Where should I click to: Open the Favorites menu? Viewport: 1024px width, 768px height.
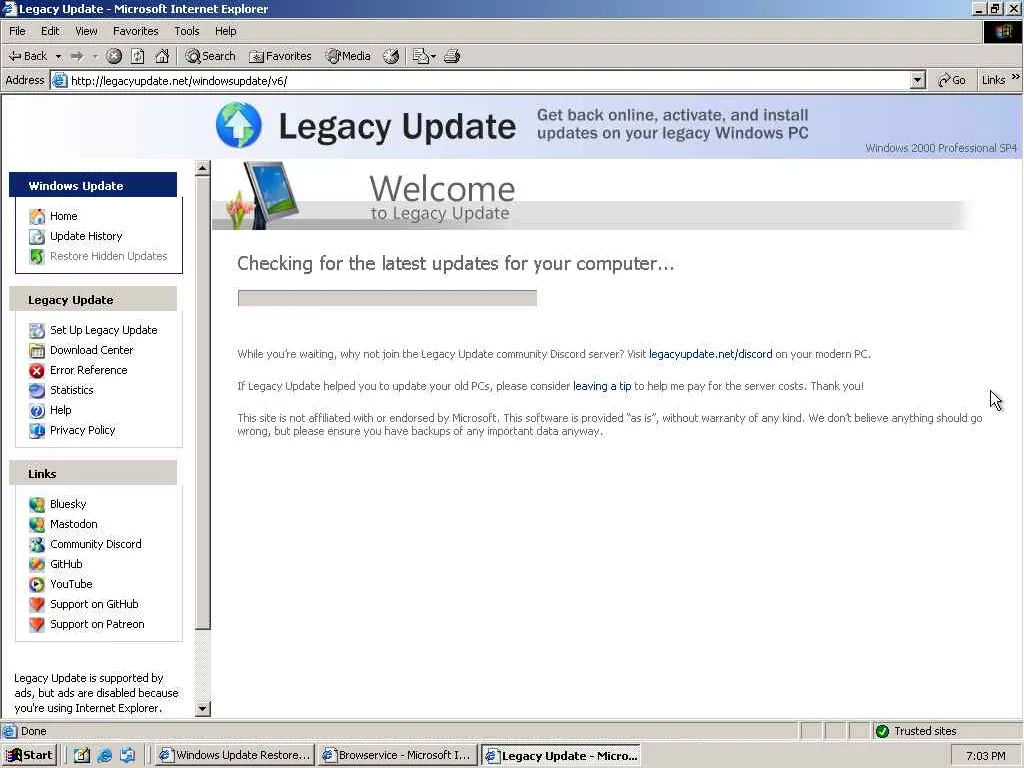coord(136,31)
